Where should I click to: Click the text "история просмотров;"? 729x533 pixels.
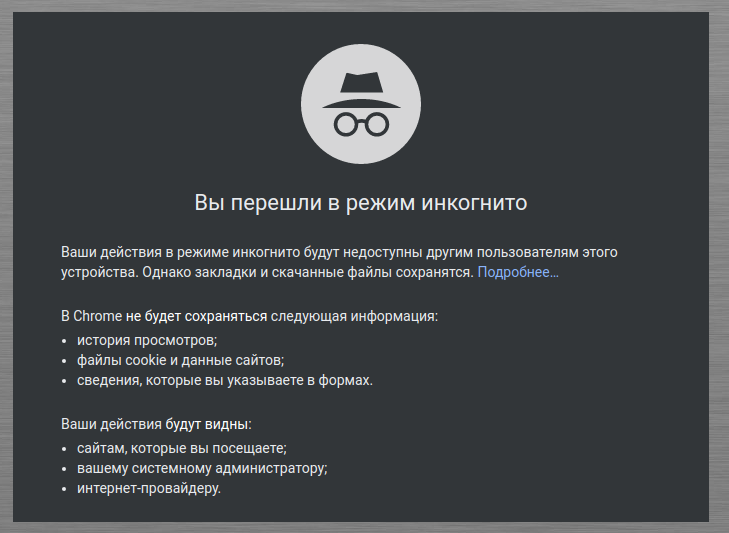click(x=147, y=340)
